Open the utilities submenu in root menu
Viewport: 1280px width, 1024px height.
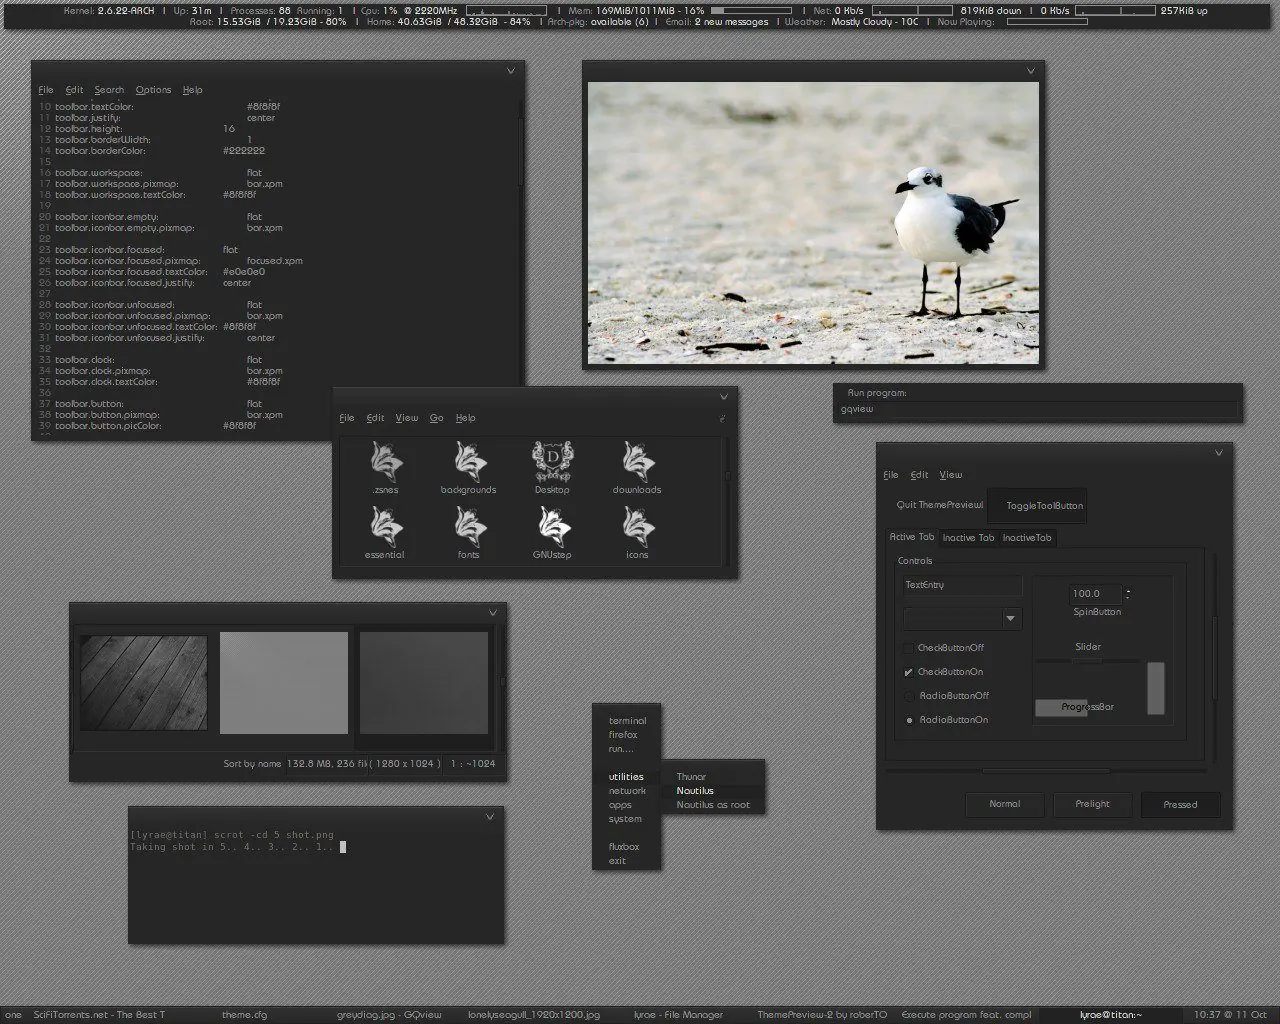pos(626,777)
